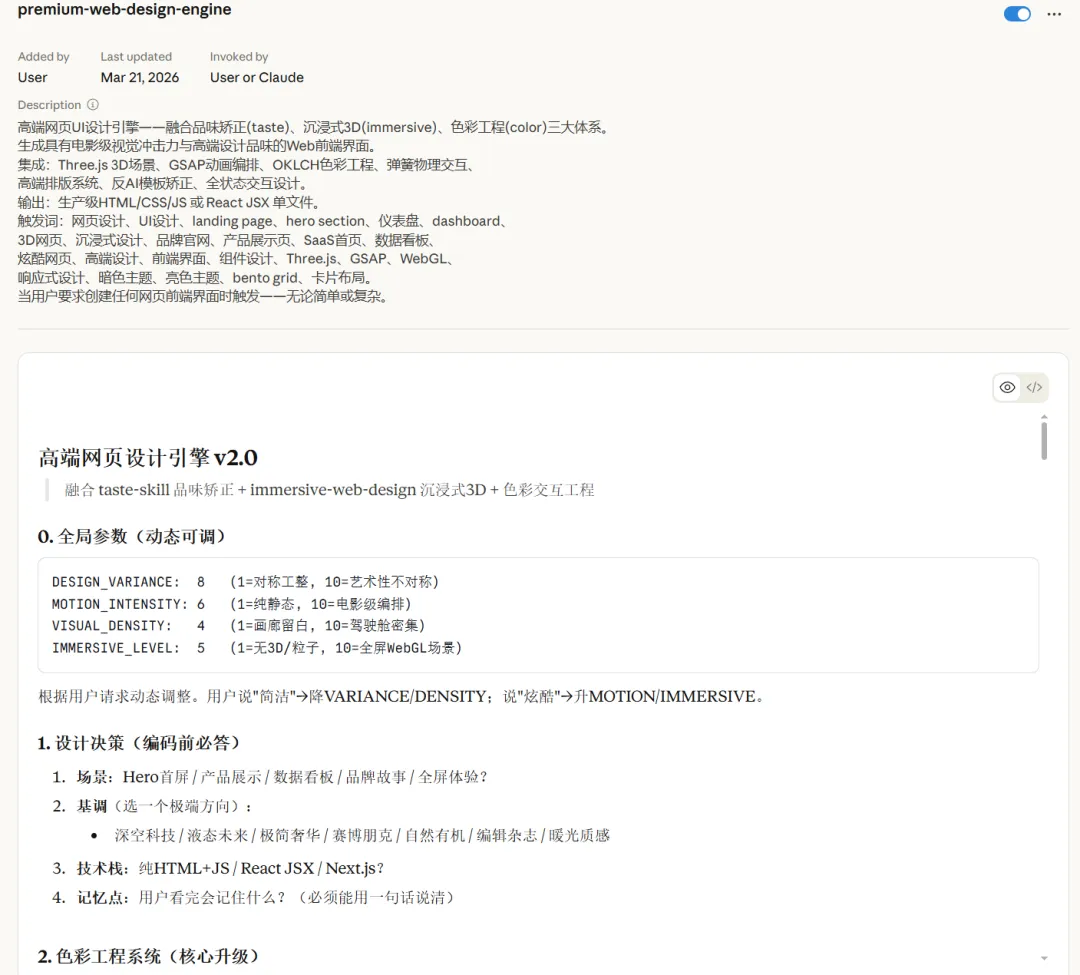Click the "User or Claude" invoked by value

click(256, 77)
